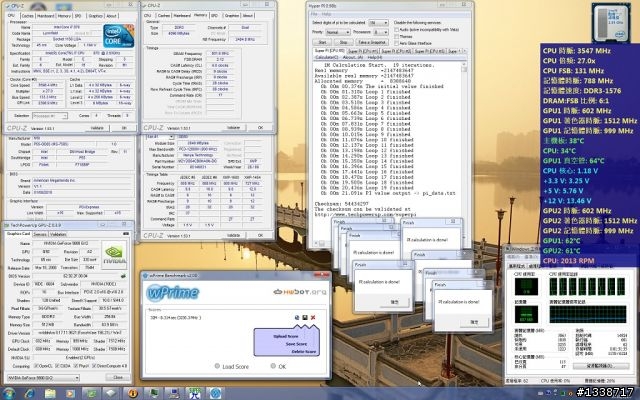Click the Hyper PI output vertical scrollbar
Image resolution: width=640 pixels, height=400 pixels.
click(x=464, y=151)
